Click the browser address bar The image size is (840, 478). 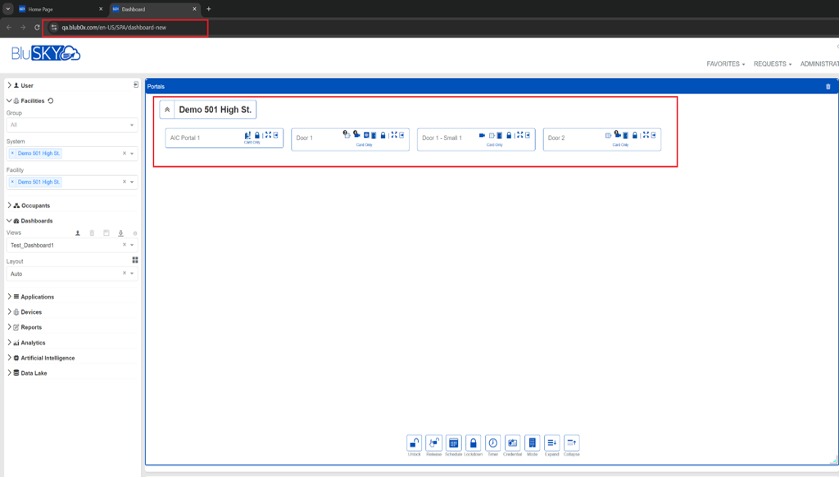(125, 27)
